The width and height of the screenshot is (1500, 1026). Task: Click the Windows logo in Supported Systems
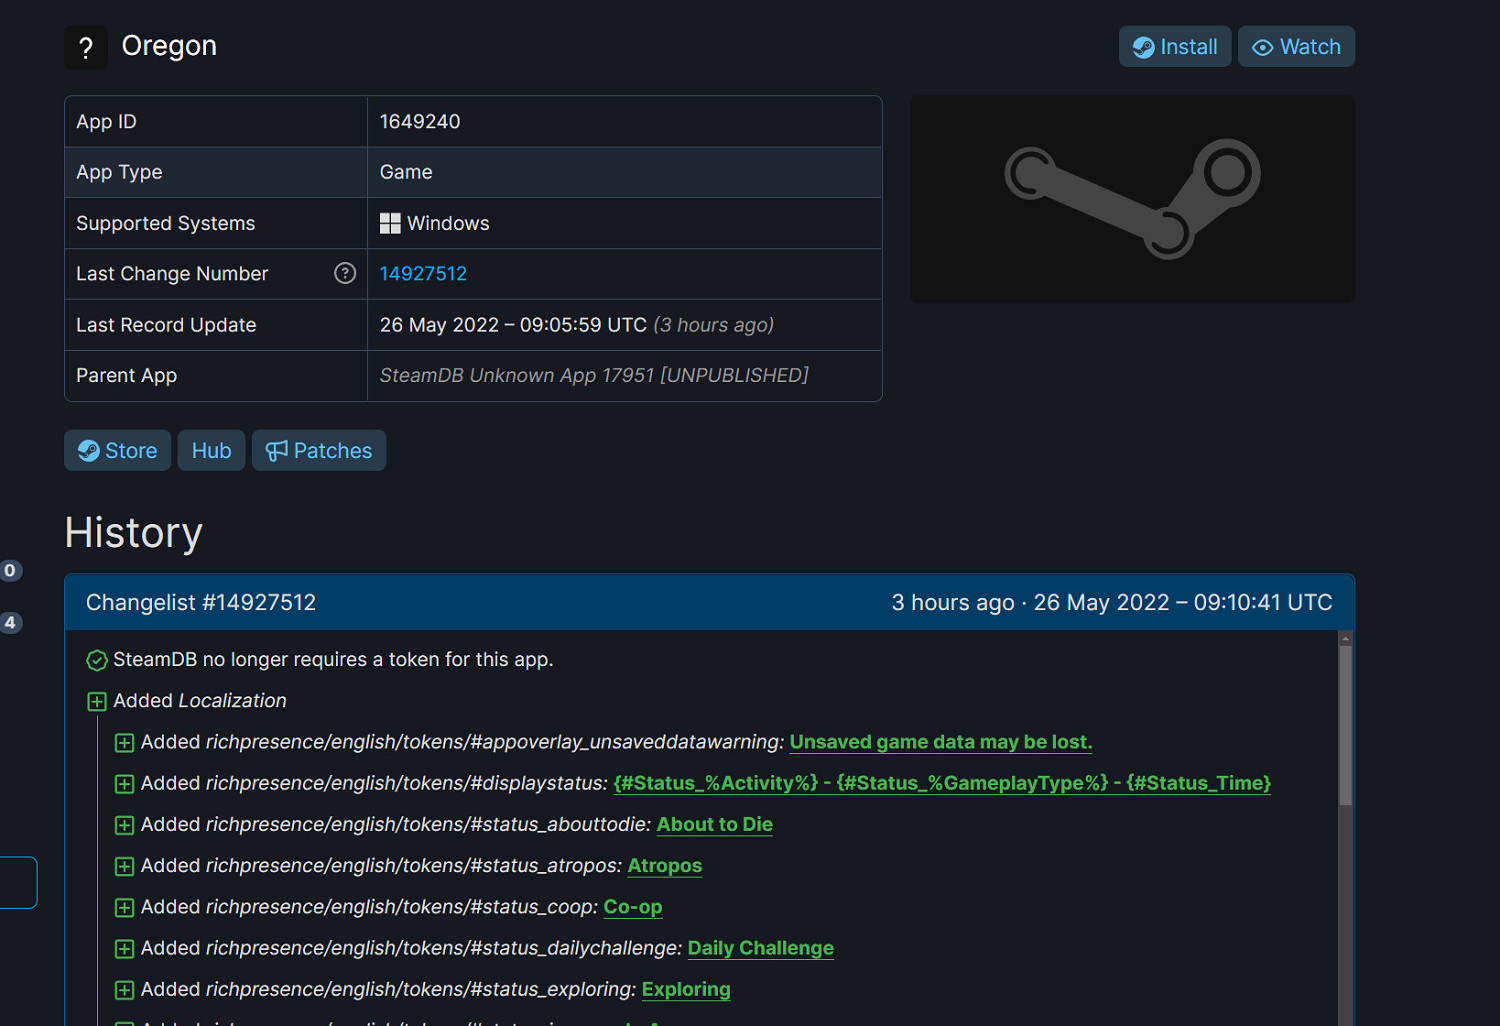[390, 224]
